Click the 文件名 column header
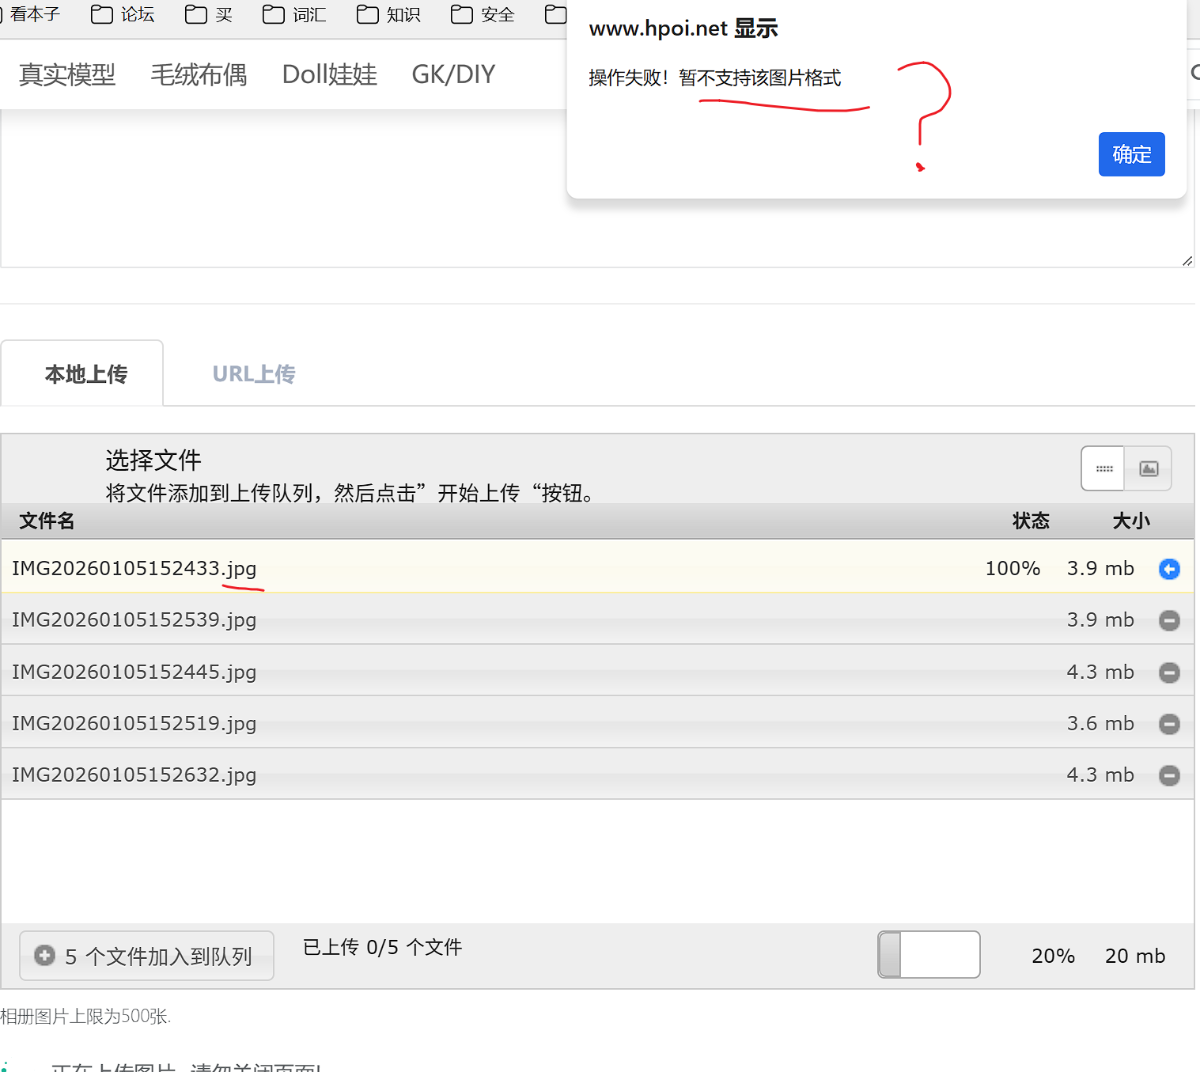1200x1072 pixels. pyautogui.click(x=47, y=521)
